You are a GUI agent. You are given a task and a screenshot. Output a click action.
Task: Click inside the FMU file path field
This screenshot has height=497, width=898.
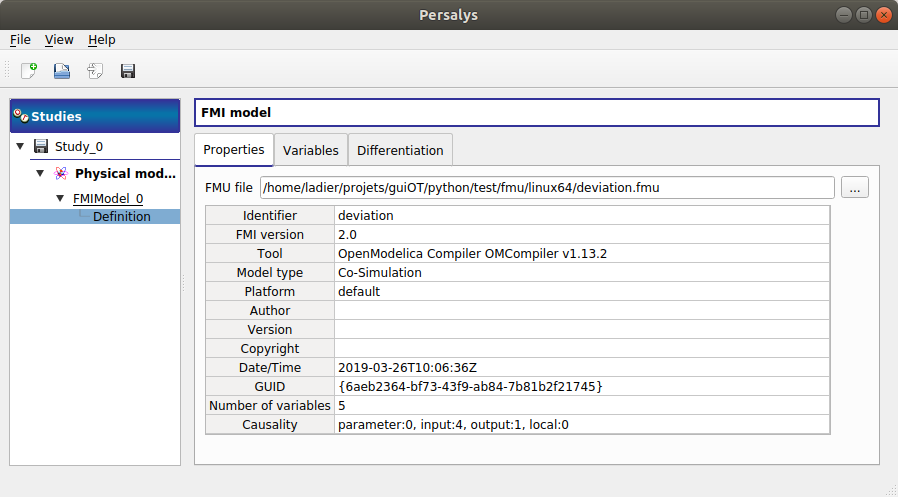(546, 187)
